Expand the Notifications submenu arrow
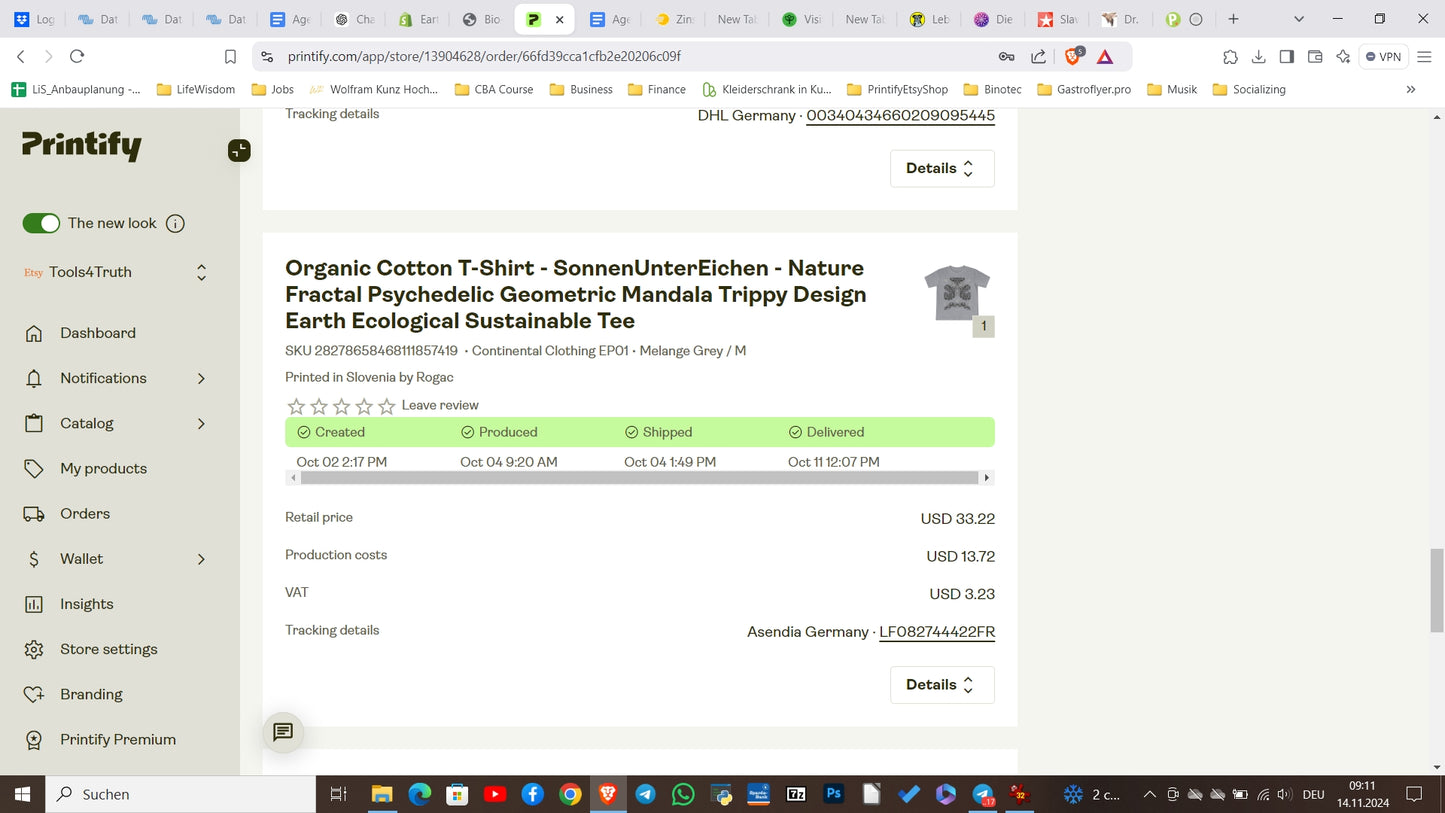This screenshot has height=813, width=1445. pos(201,378)
